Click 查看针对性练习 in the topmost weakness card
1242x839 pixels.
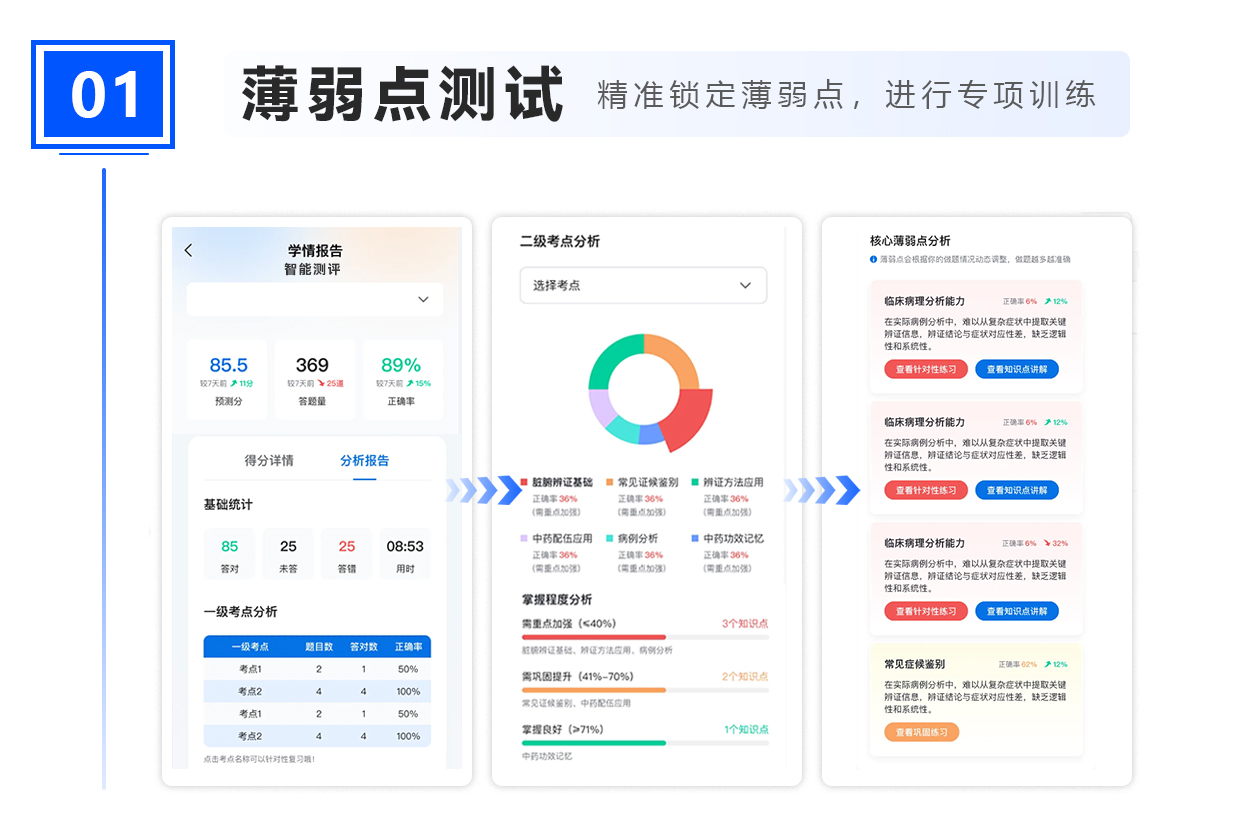(925, 369)
